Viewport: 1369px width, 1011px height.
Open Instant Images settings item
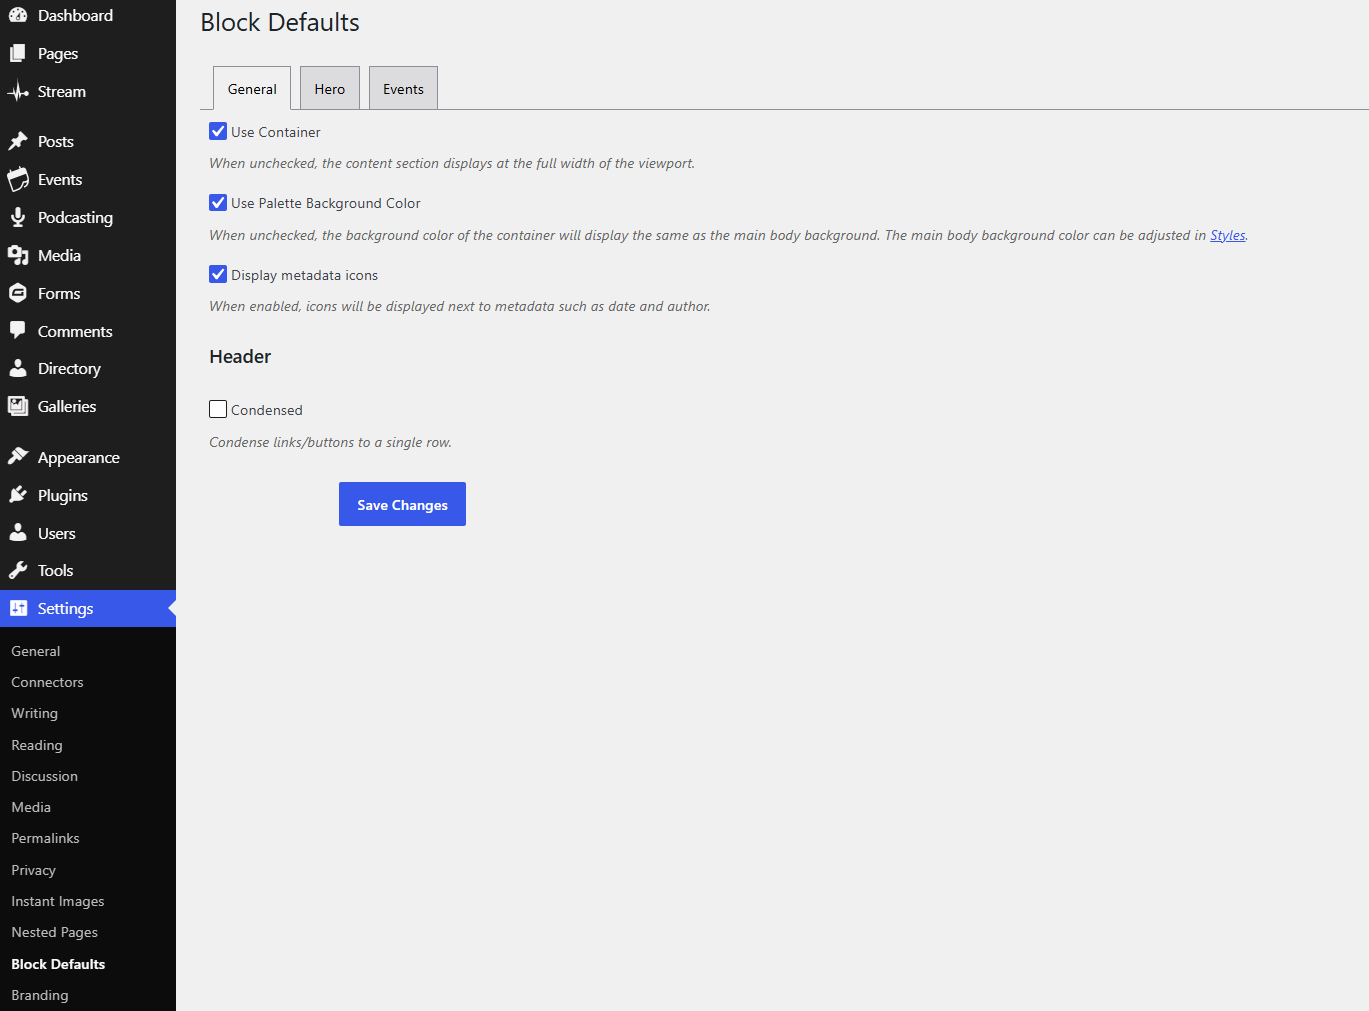point(58,901)
